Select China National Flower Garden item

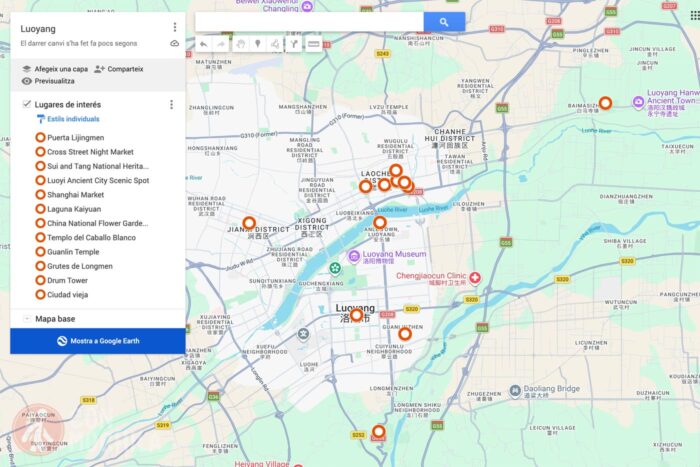tap(97, 223)
